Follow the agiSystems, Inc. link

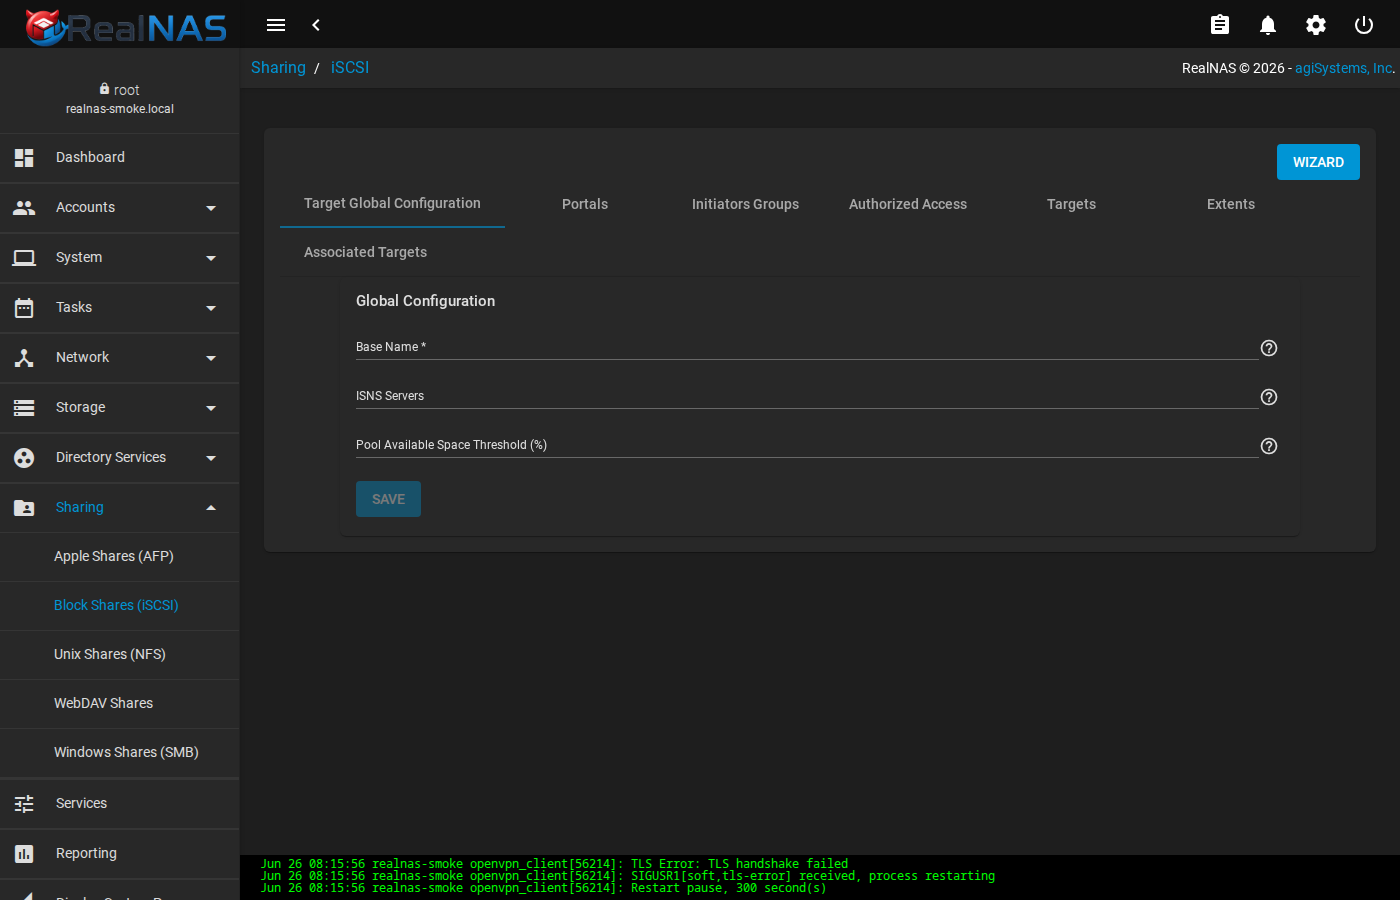1345,68
